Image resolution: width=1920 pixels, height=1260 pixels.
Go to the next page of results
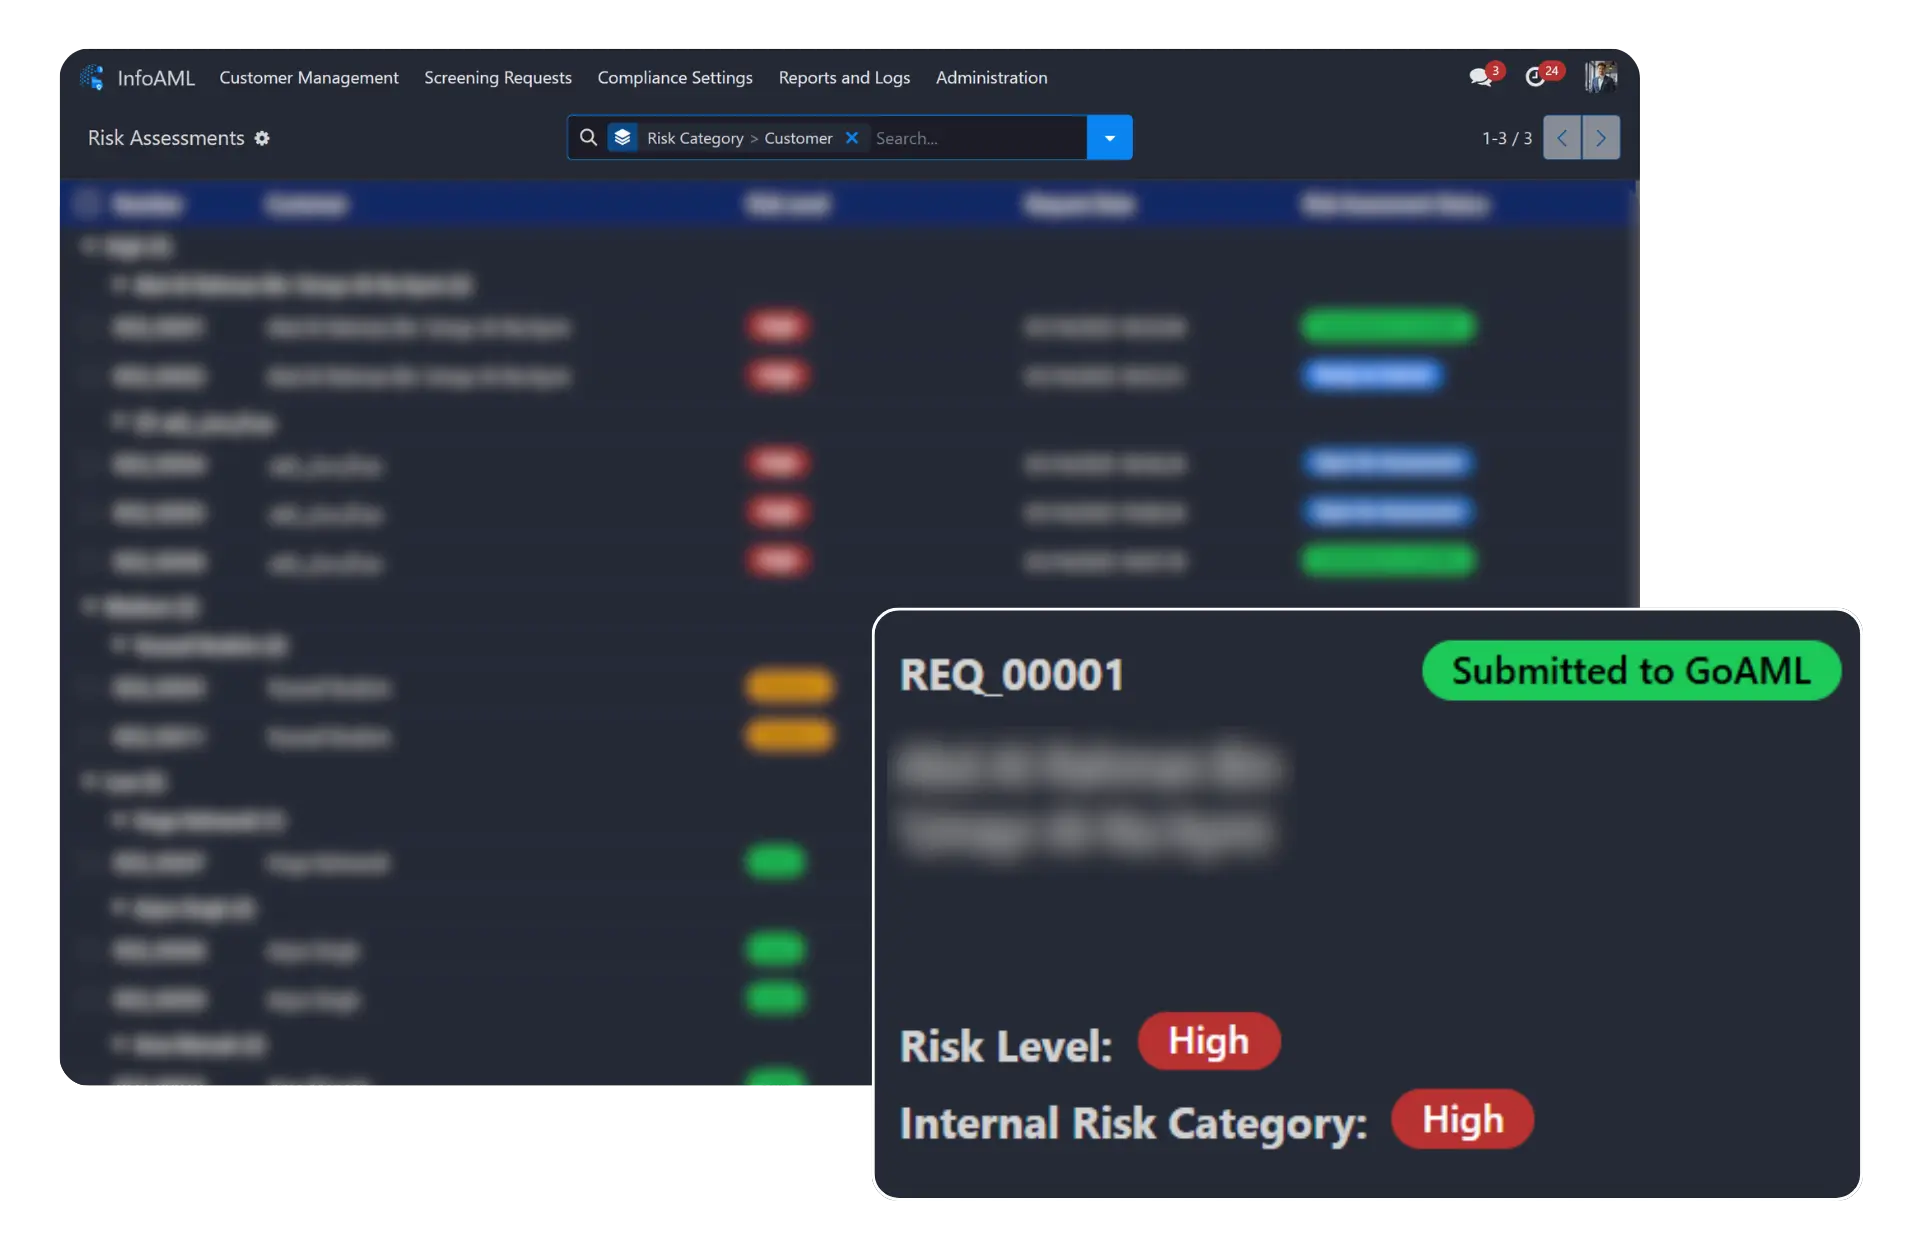point(1601,138)
